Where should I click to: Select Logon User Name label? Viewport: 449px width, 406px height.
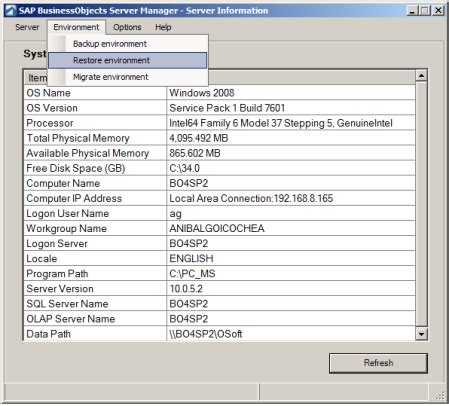pyautogui.click(x=95, y=213)
